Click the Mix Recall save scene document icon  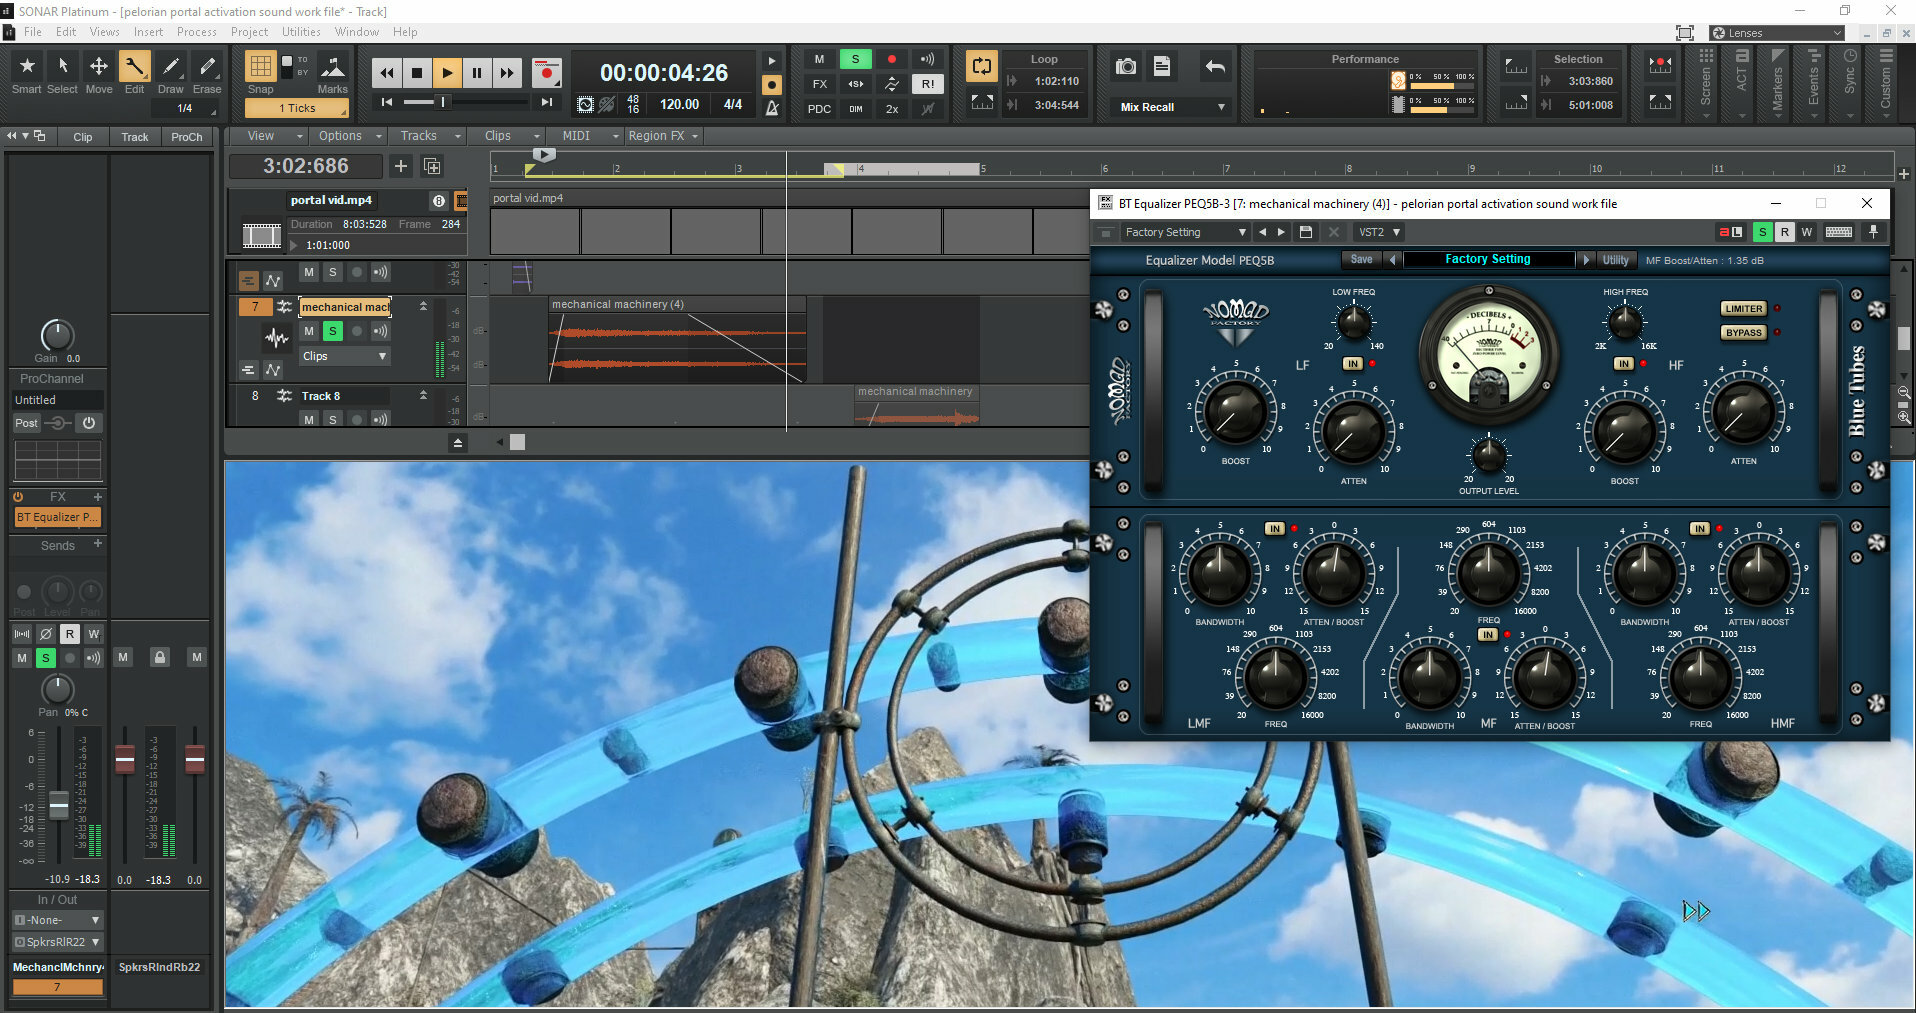pyautogui.click(x=1162, y=66)
